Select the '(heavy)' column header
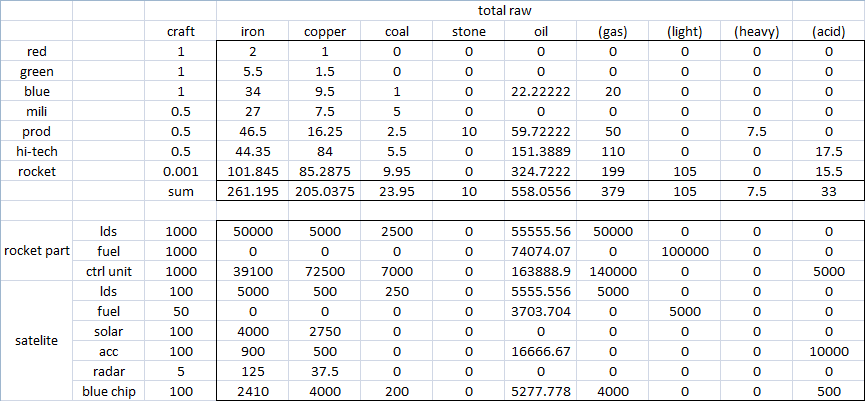The image size is (865, 401). tap(756, 31)
